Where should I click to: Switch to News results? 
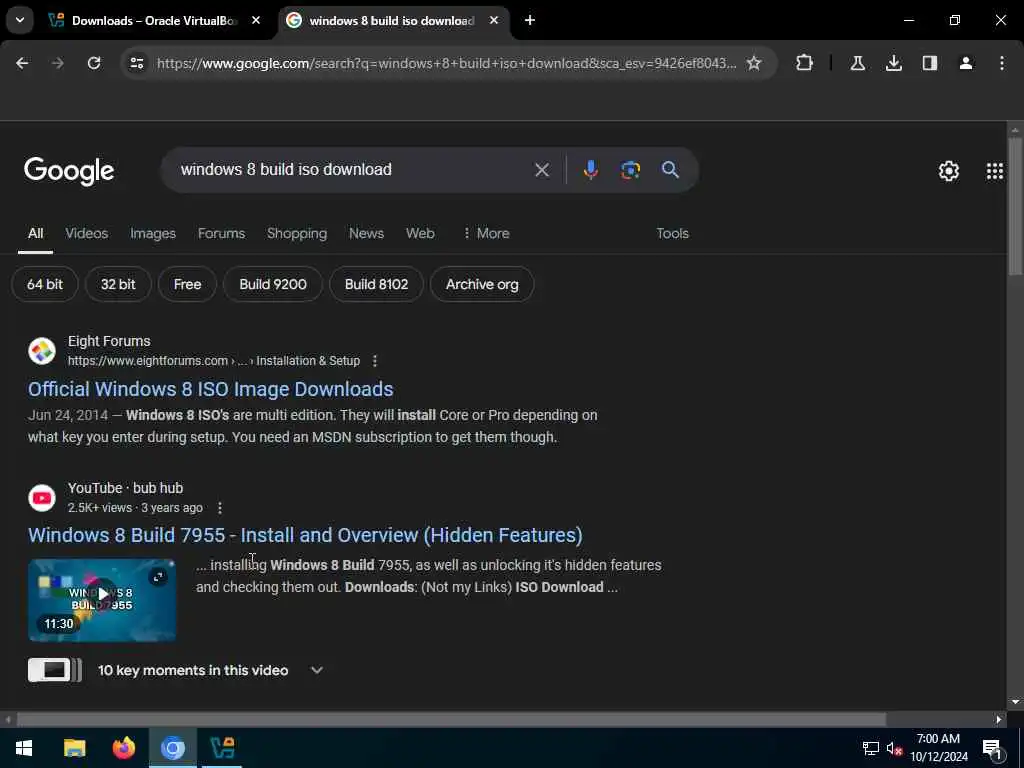point(366,234)
